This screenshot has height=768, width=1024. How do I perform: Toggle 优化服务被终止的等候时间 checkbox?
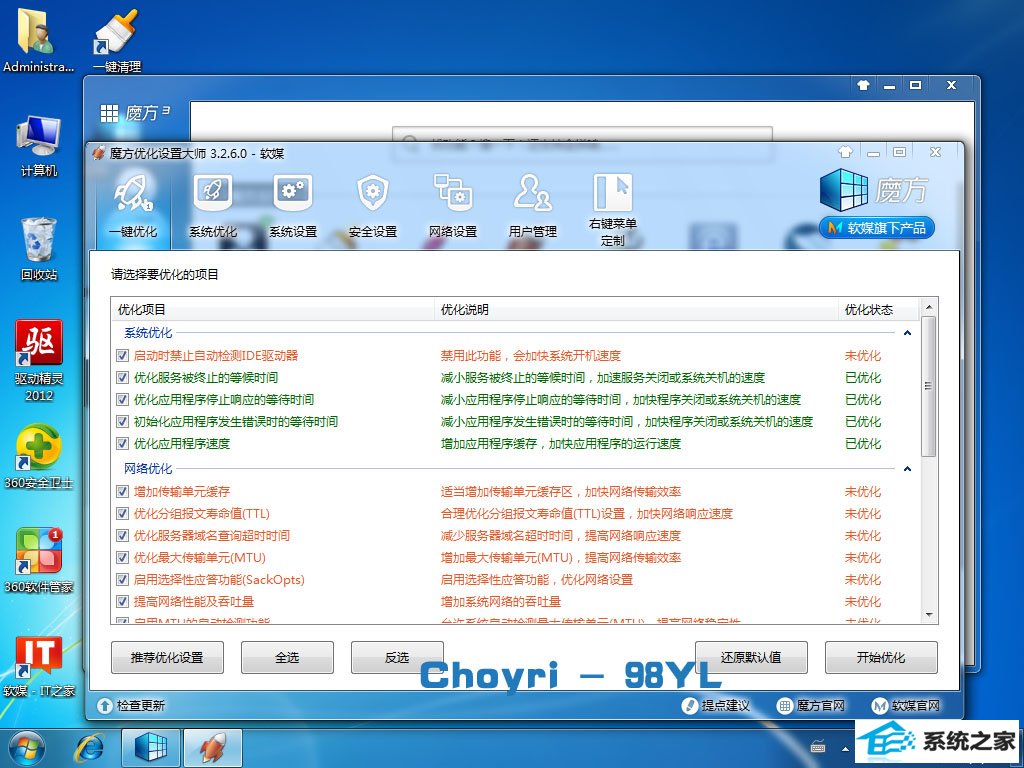122,377
